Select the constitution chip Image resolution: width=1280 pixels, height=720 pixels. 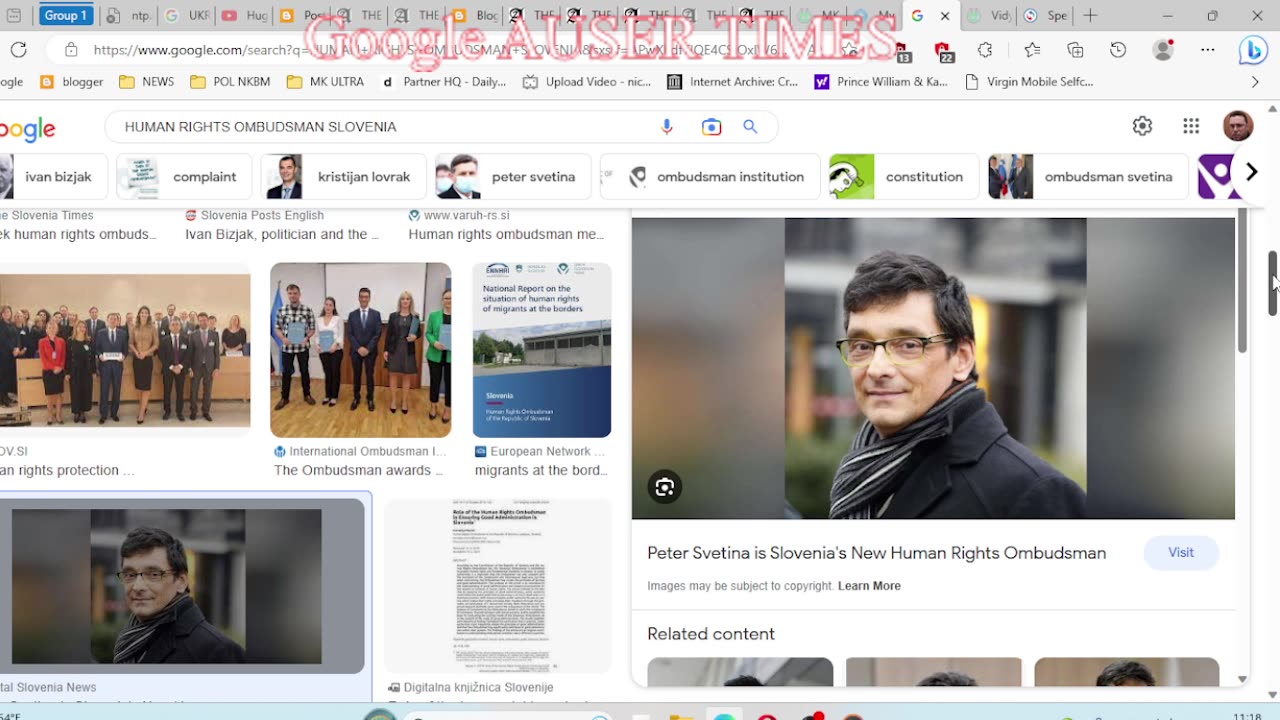click(904, 177)
